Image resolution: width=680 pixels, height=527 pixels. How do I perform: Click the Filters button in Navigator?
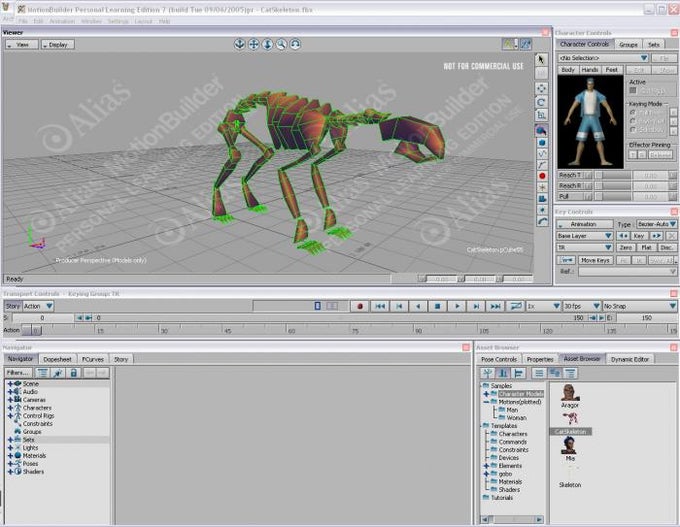pyautogui.click(x=18, y=373)
